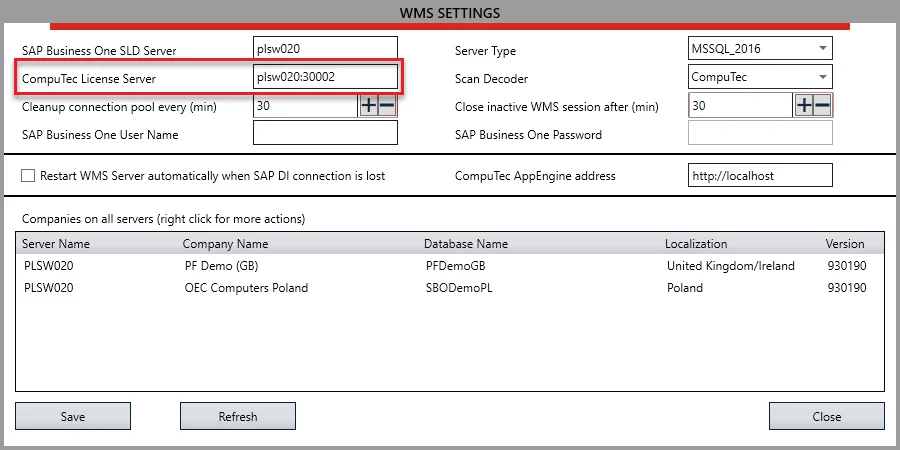
Task: Click the SBODemoPL database name cell
Action: click(459, 288)
